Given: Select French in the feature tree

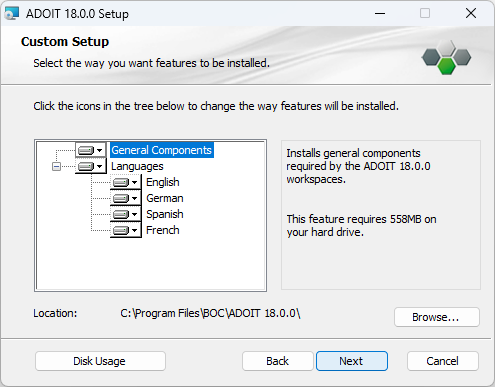Looking at the screenshot, I should point(163,230).
